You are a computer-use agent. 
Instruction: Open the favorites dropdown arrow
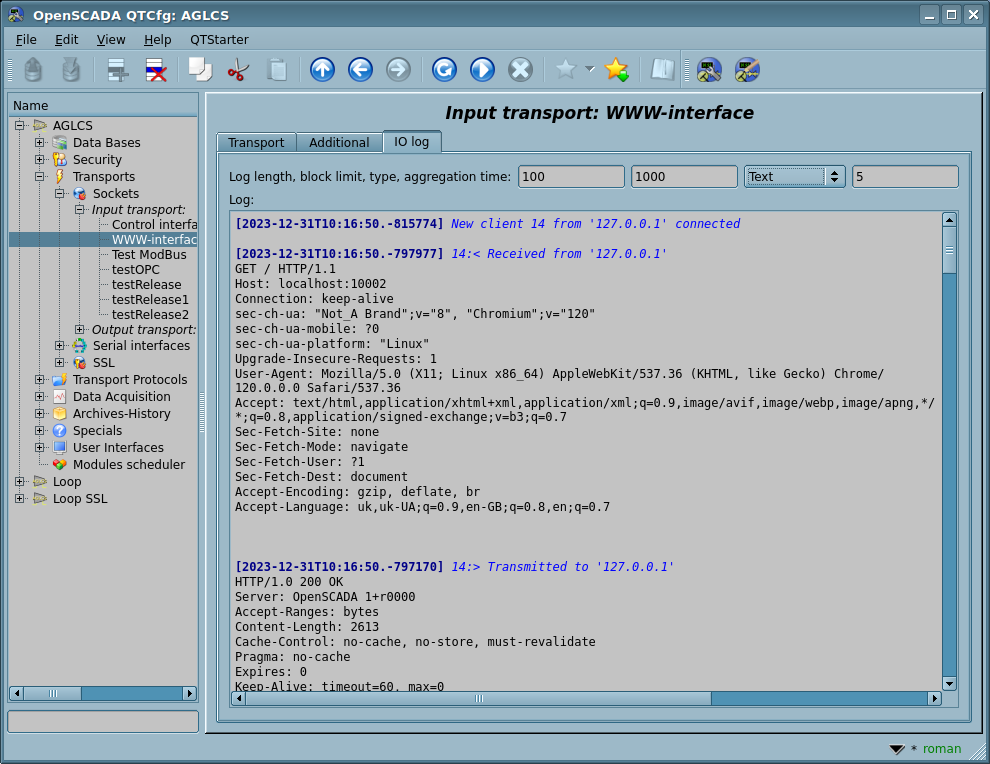pos(590,69)
